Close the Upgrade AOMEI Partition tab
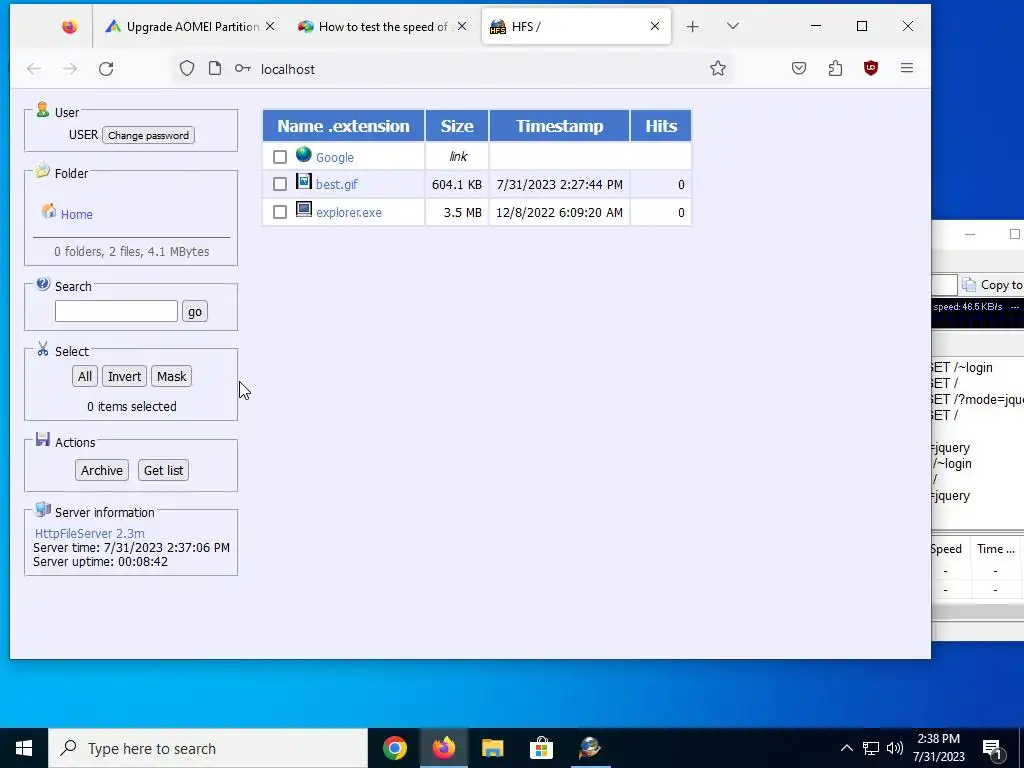Viewport: 1024px width, 768px height. pyautogui.click(x=270, y=26)
